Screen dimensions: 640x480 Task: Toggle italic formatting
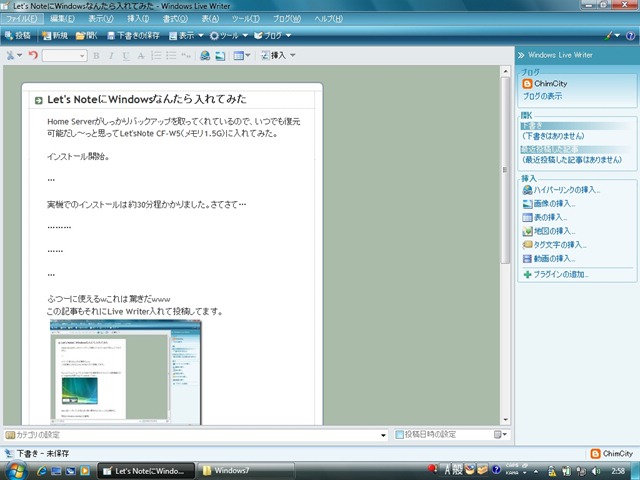pos(111,56)
